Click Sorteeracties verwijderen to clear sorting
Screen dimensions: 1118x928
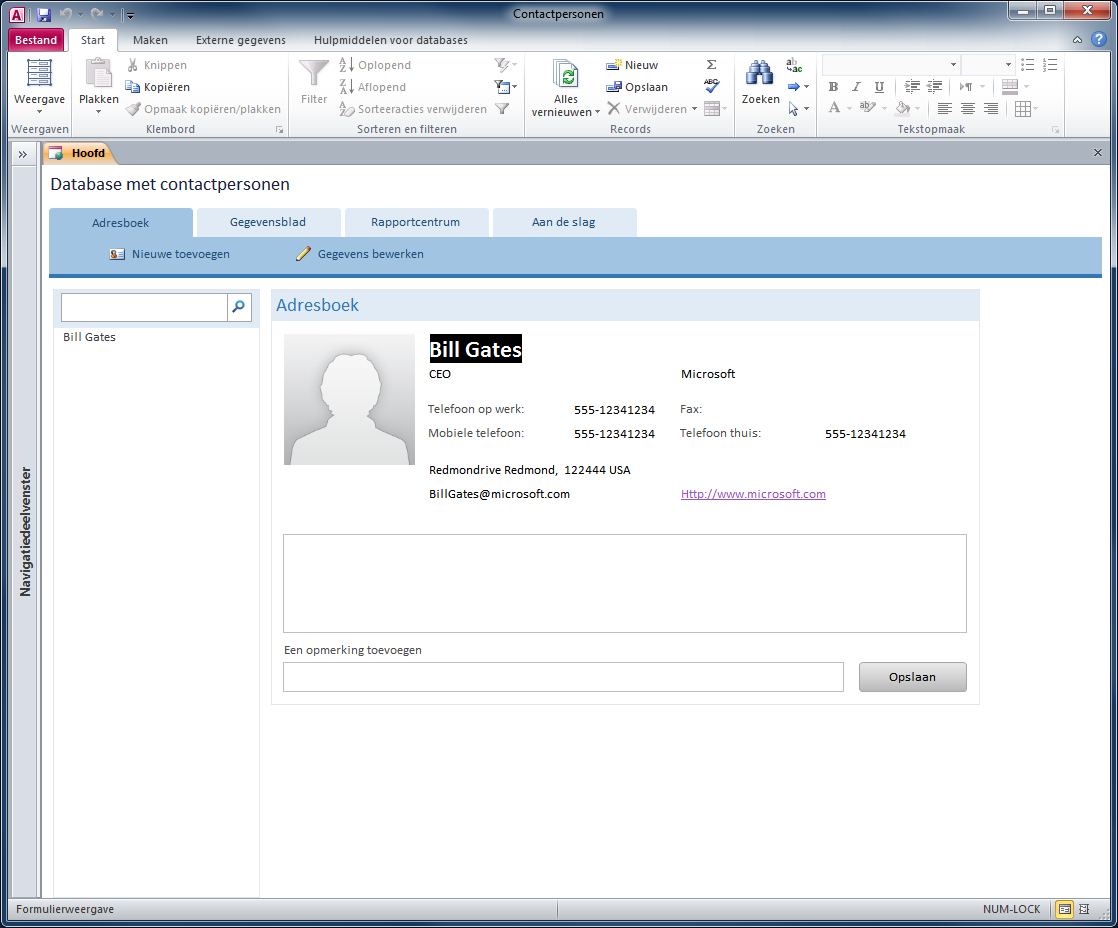point(413,109)
